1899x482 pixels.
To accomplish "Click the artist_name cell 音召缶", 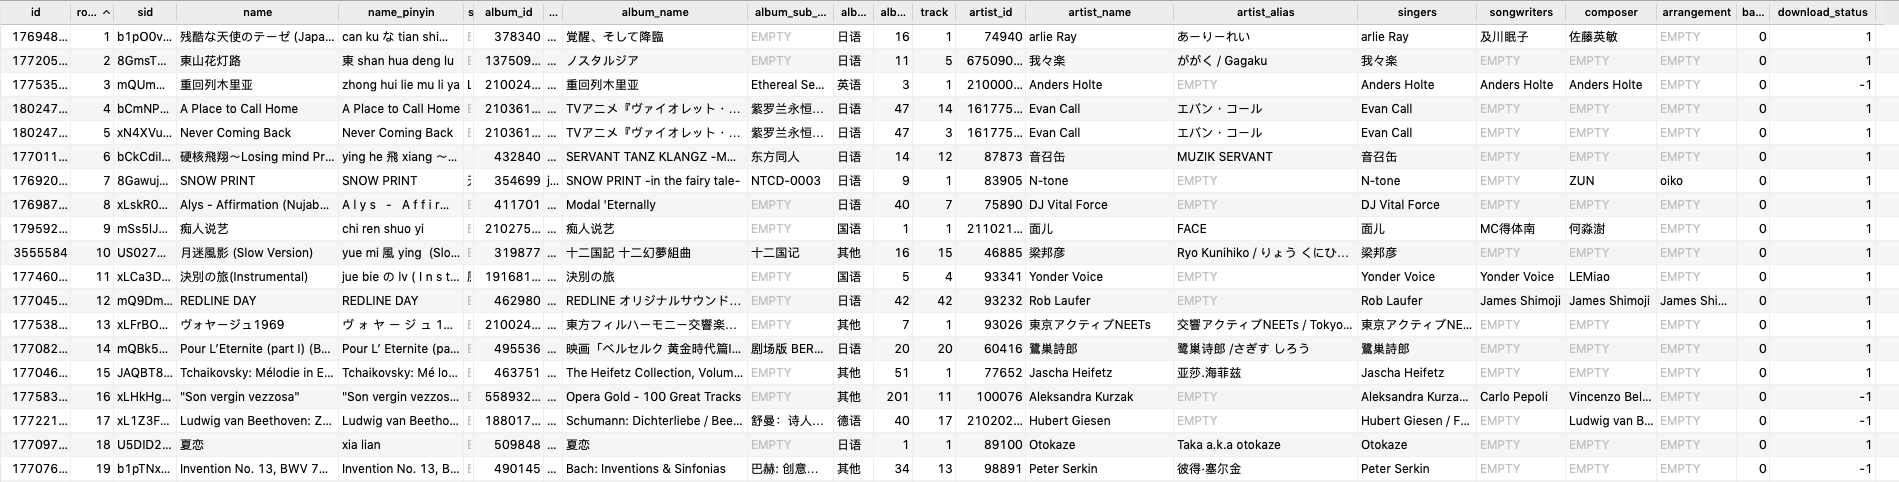I will coord(1048,157).
